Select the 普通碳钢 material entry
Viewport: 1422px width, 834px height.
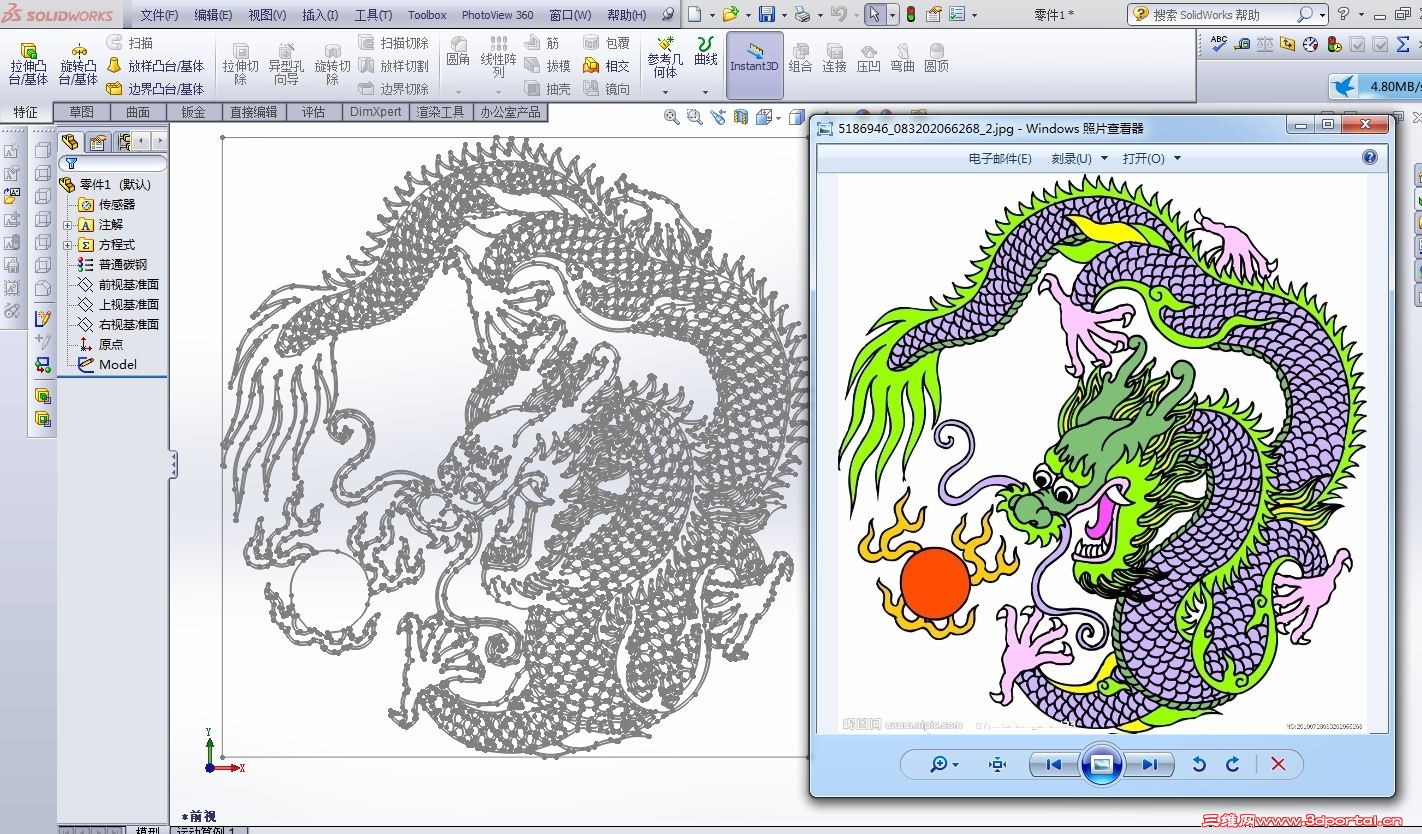113,264
